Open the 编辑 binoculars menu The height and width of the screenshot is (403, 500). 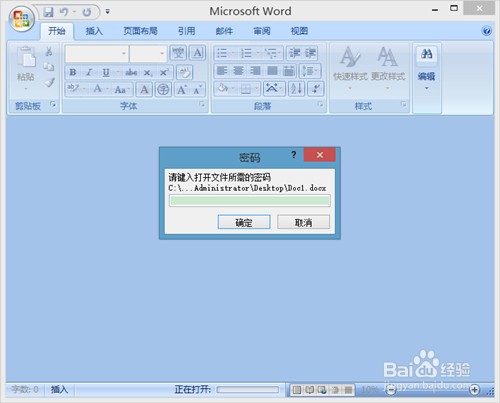pyautogui.click(x=427, y=68)
